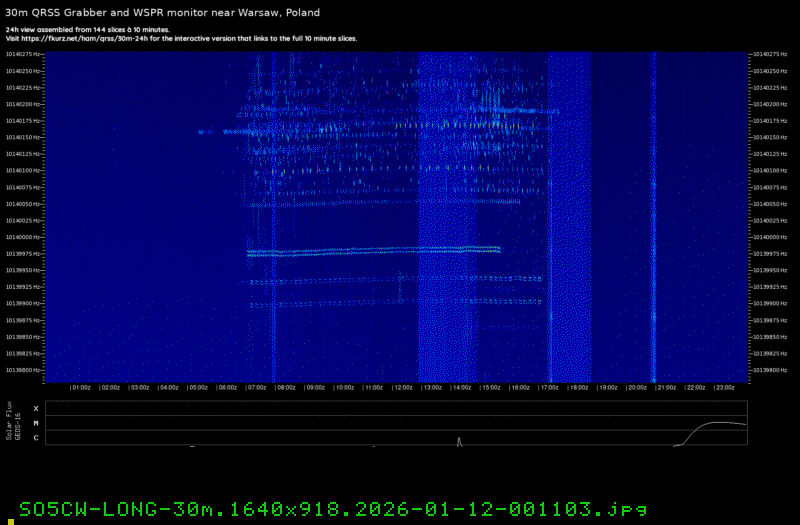Click the yellow cursor block below the filename
Viewport: 800px width, 525px height.
[11, 522]
